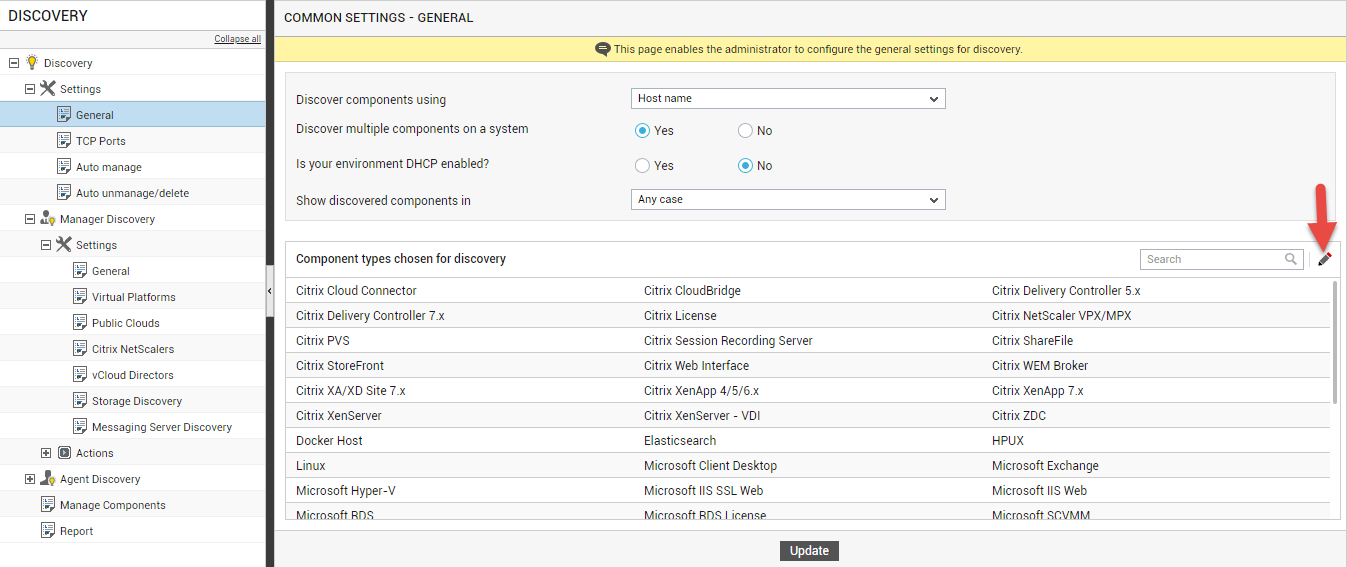Click the Auto manage page icon
Viewport: 1347px width, 567px height.
click(x=64, y=166)
